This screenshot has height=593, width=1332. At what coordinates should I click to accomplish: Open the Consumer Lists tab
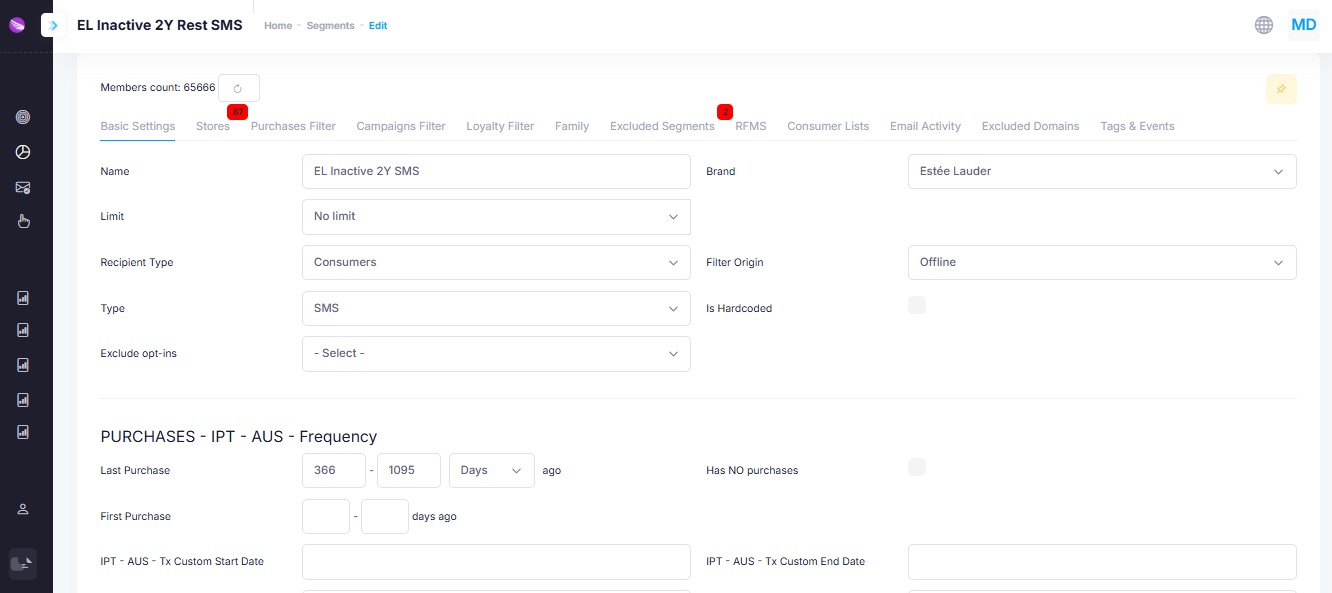pos(828,126)
